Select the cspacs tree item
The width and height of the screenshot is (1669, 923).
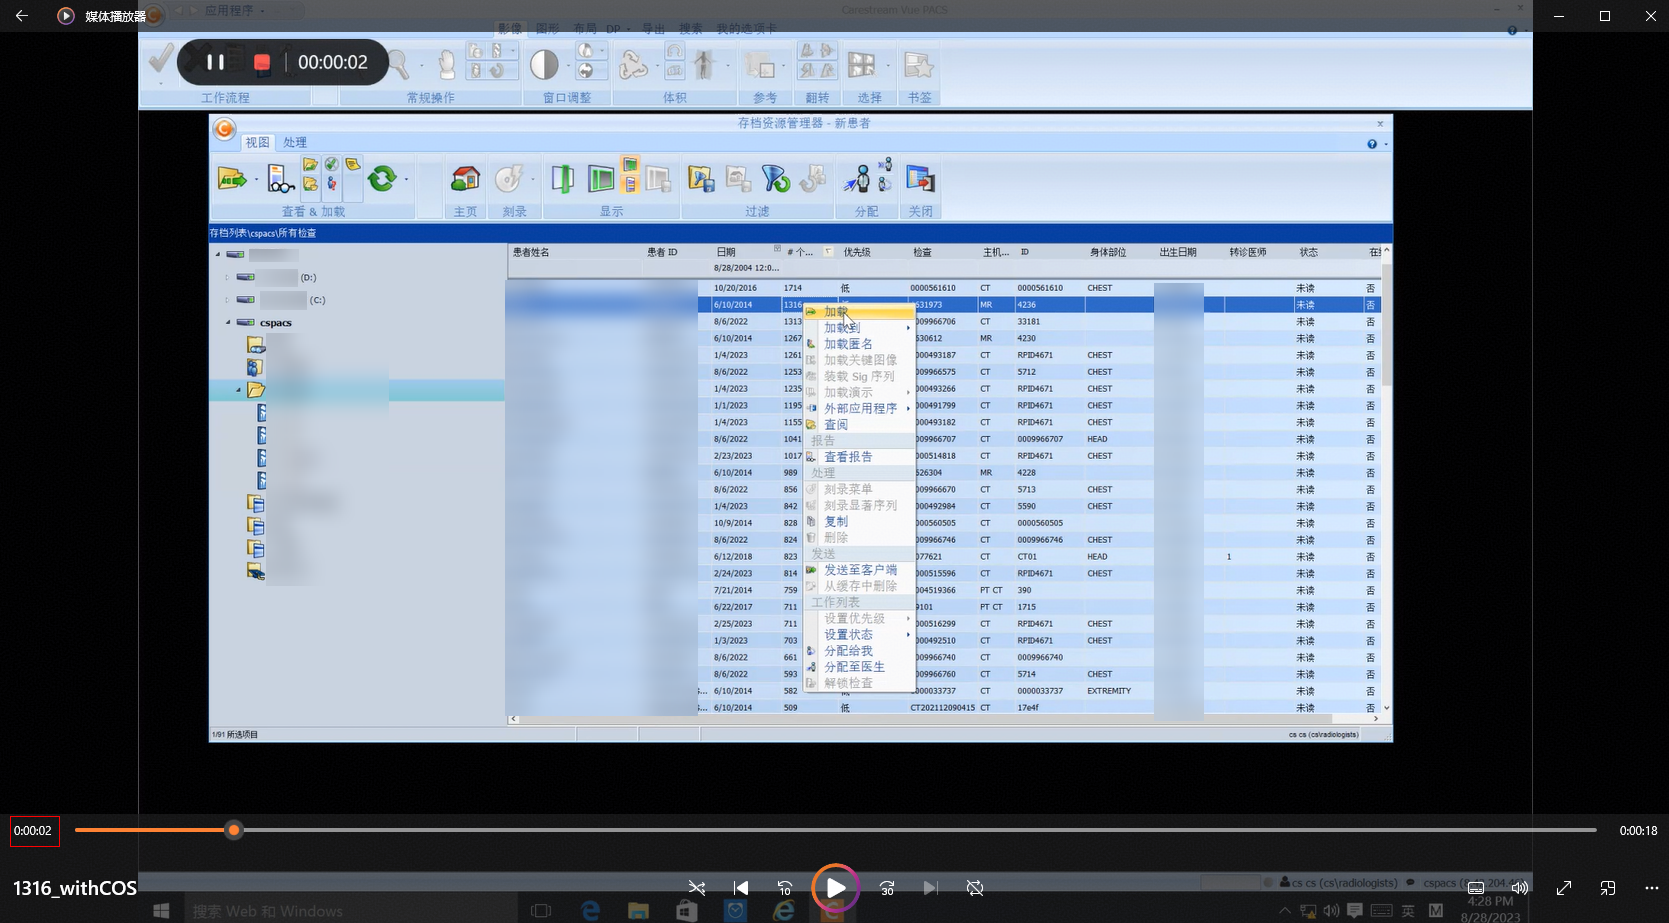[276, 323]
